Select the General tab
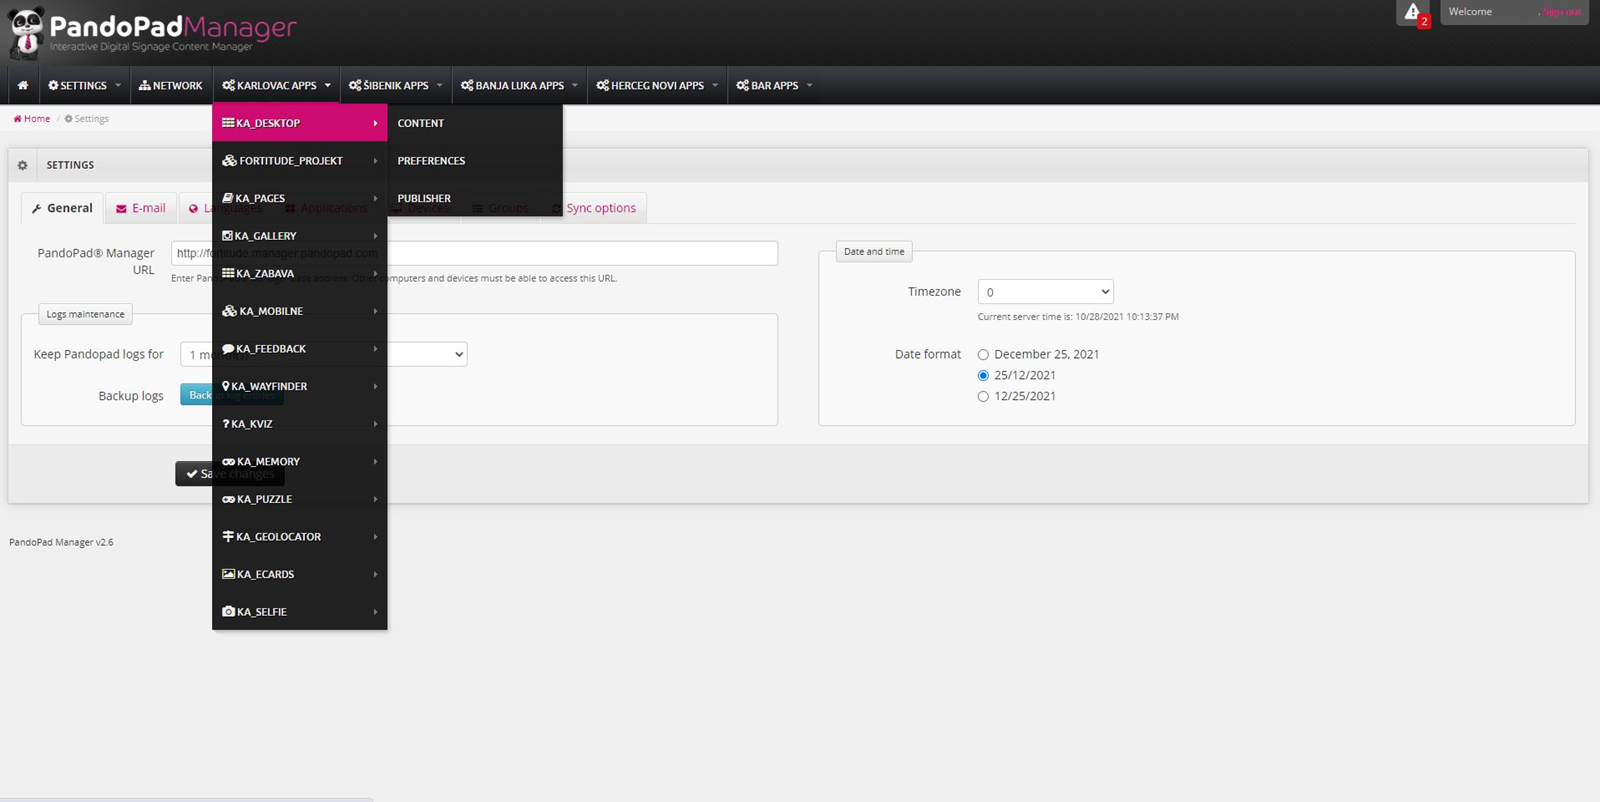 point(62,208)
